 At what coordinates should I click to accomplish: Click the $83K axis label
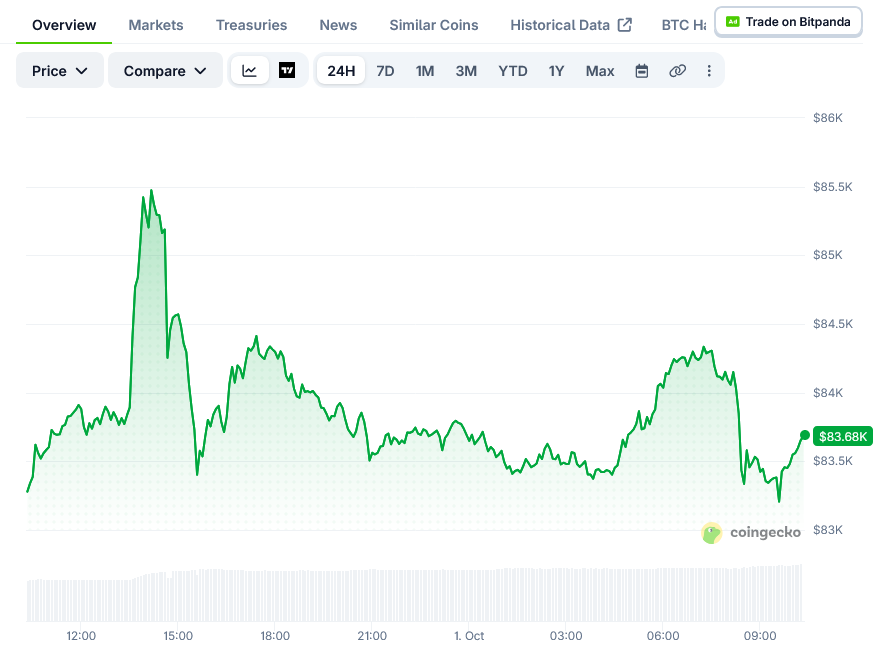tap(828, 530)
